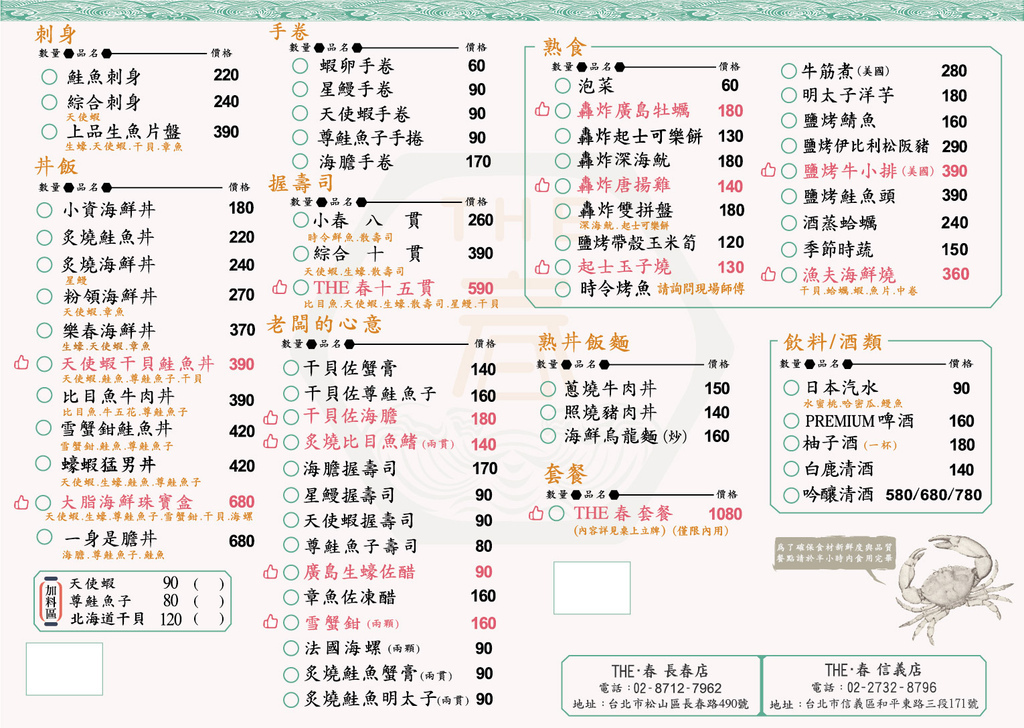Select the circle beside 法國海螺
This screenshot has height=728, width=1024.
click(x=291, y=648)
